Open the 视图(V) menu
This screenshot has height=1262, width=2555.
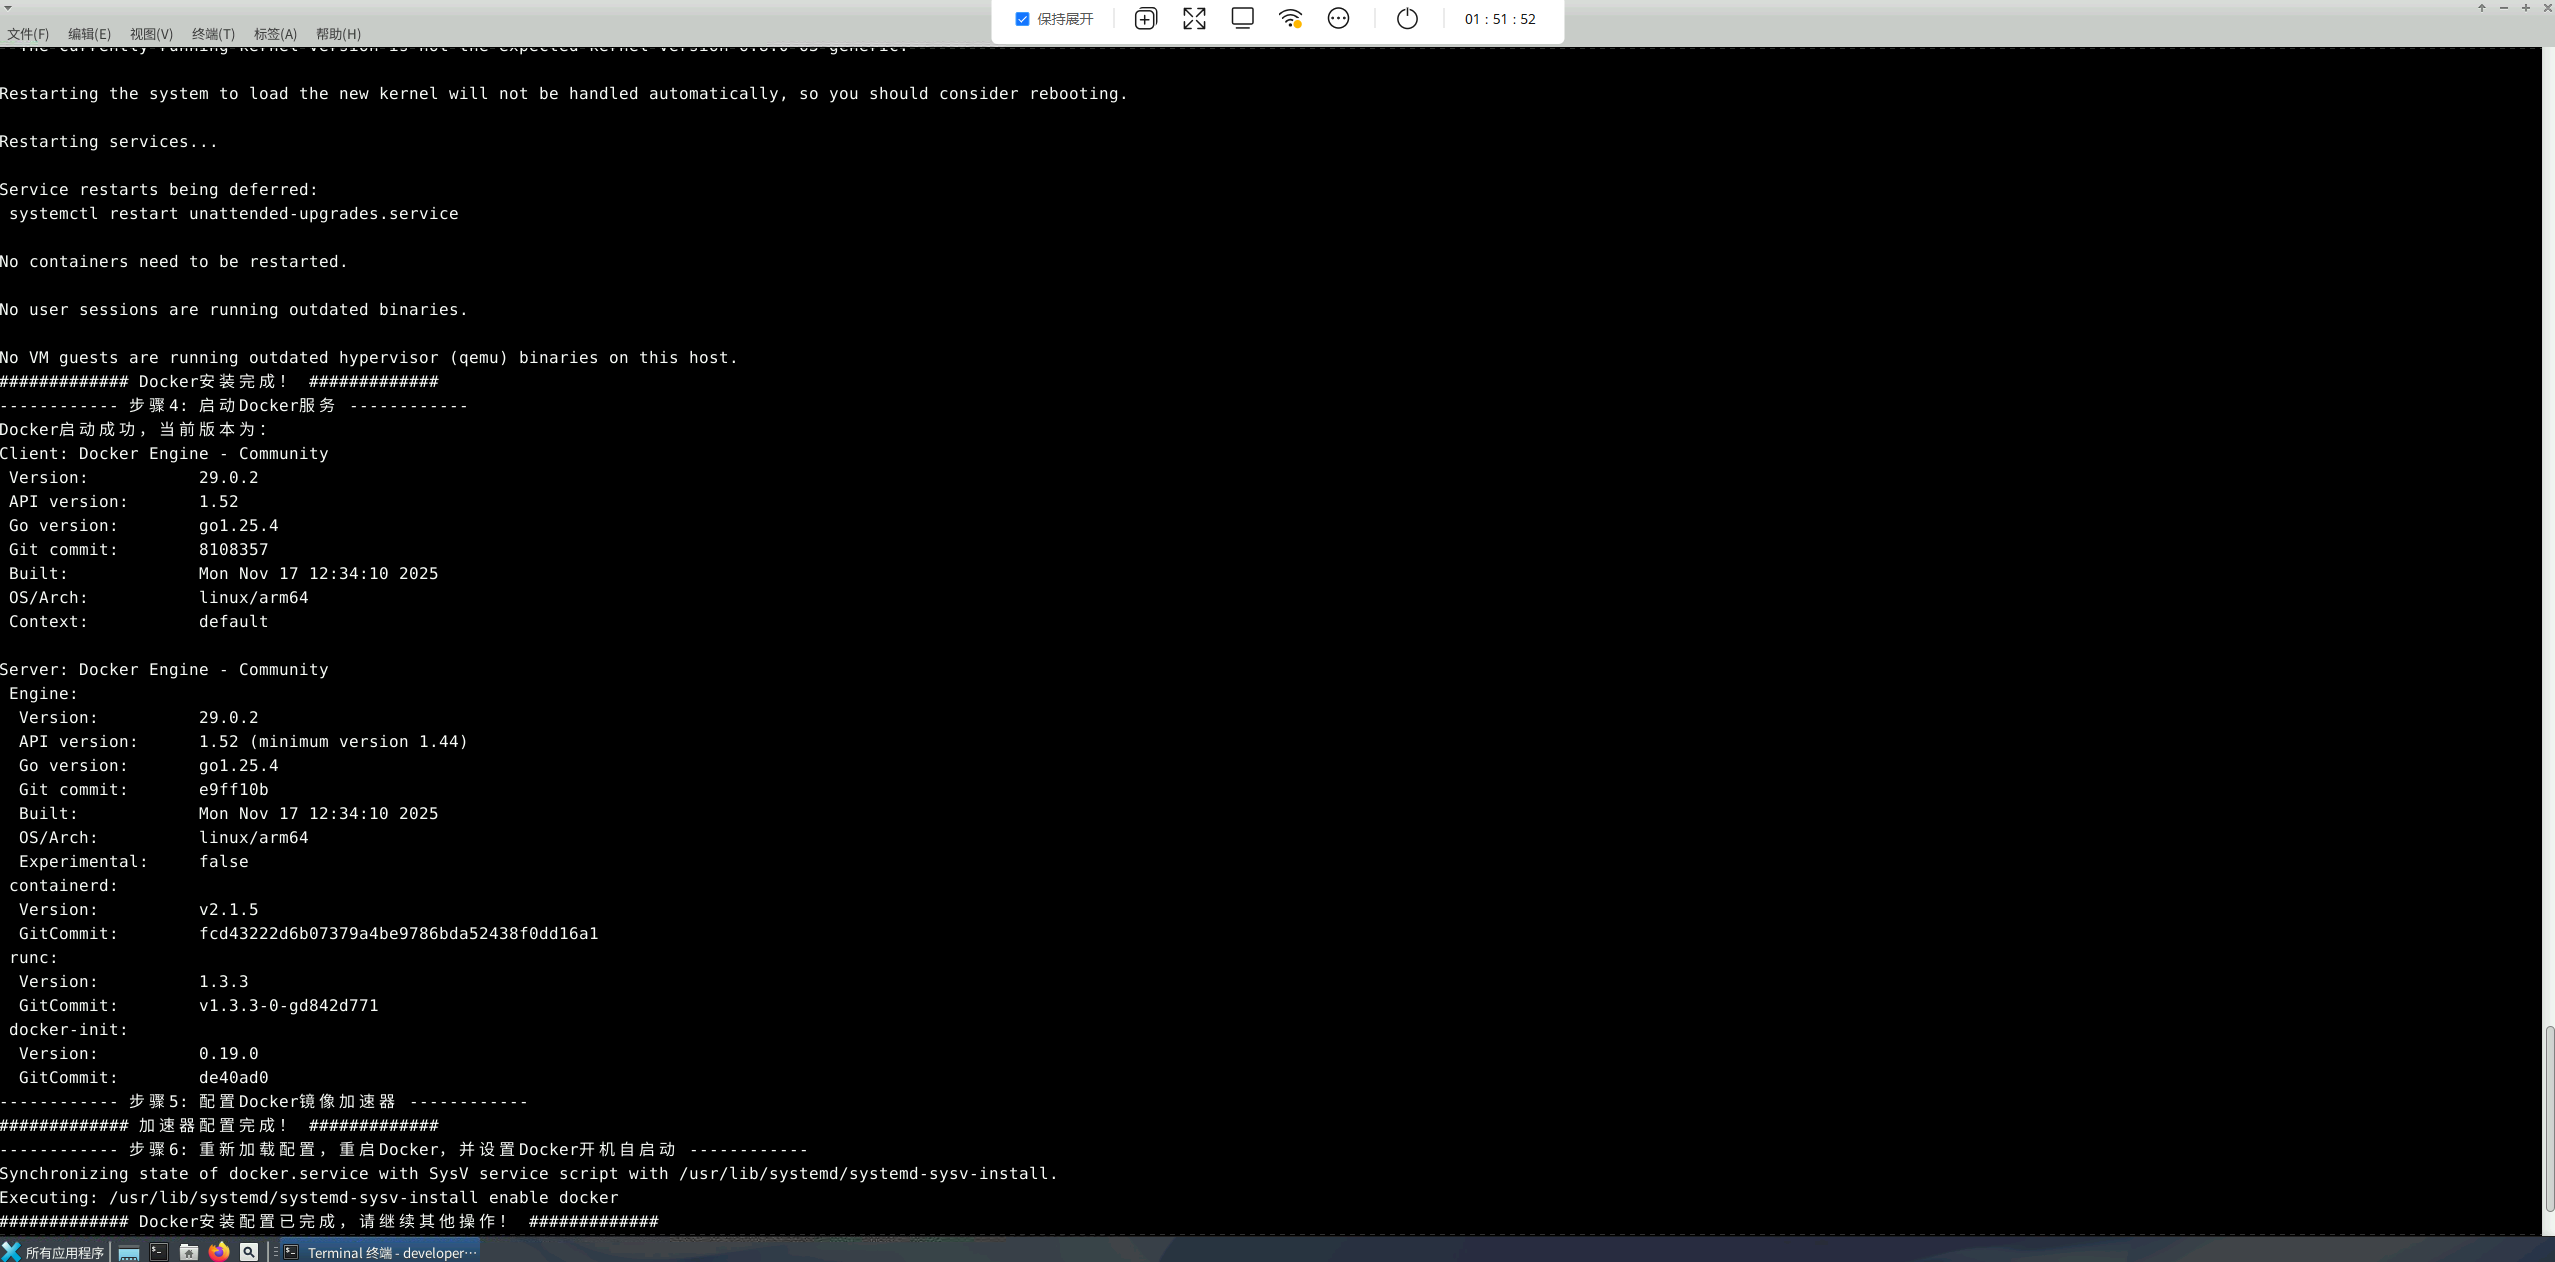[x=151, y=34]
